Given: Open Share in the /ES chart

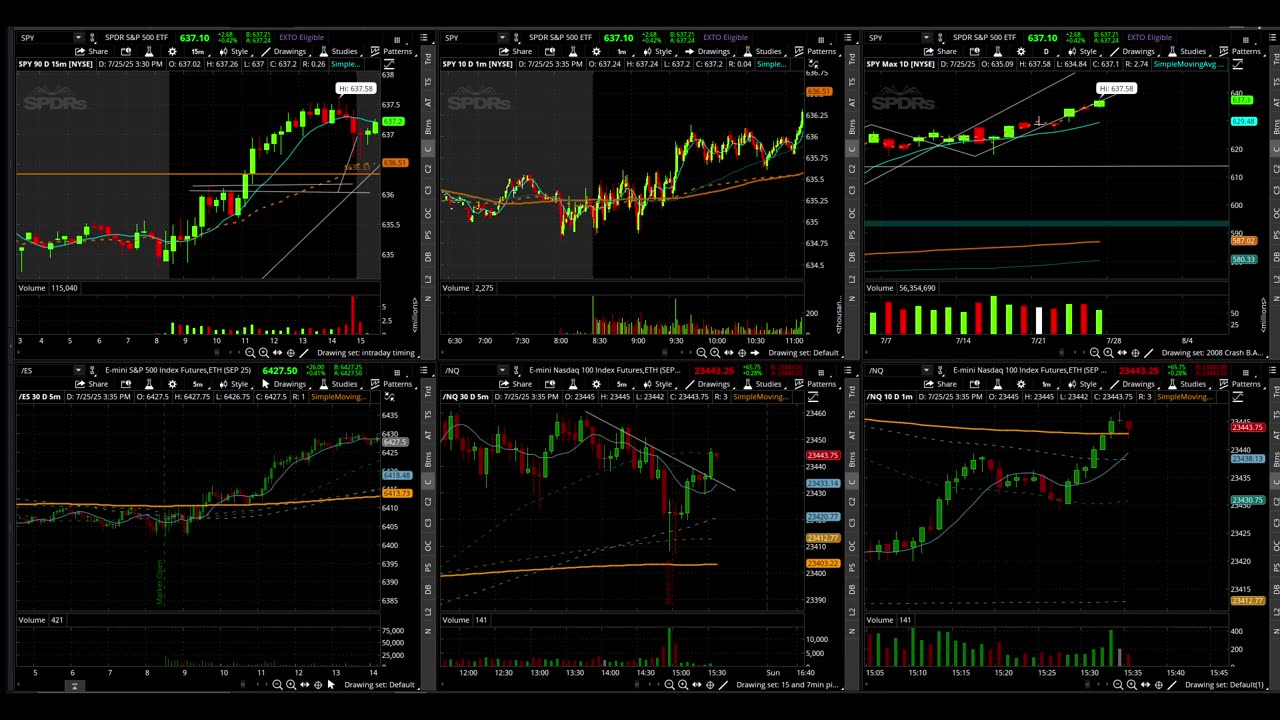Looking at the screenshot, I should click(x=92, y=384).
